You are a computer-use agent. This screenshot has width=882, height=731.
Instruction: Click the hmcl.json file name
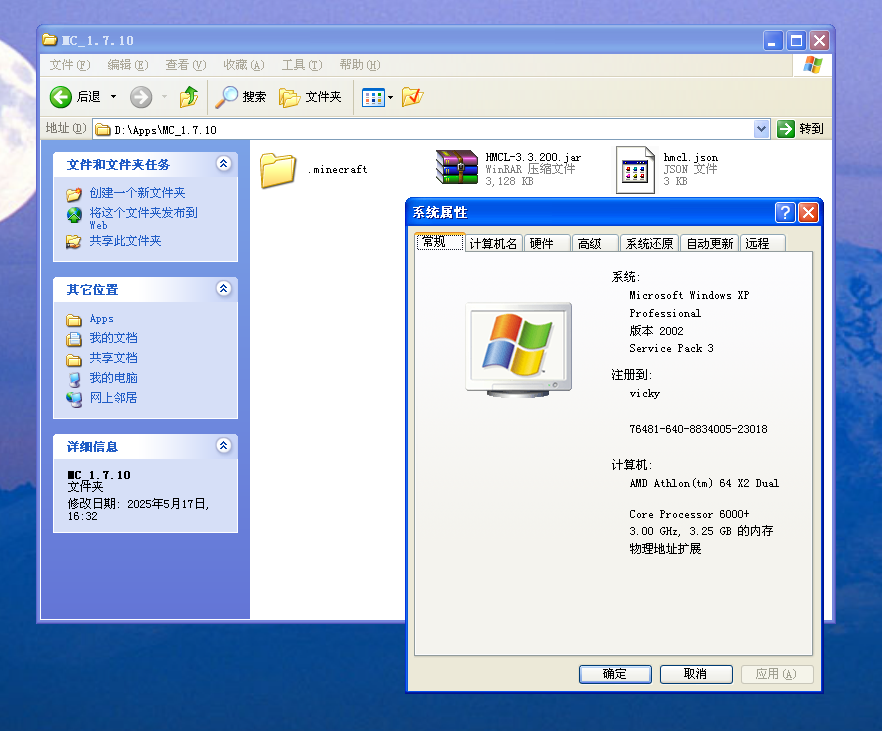pos(691,157)
